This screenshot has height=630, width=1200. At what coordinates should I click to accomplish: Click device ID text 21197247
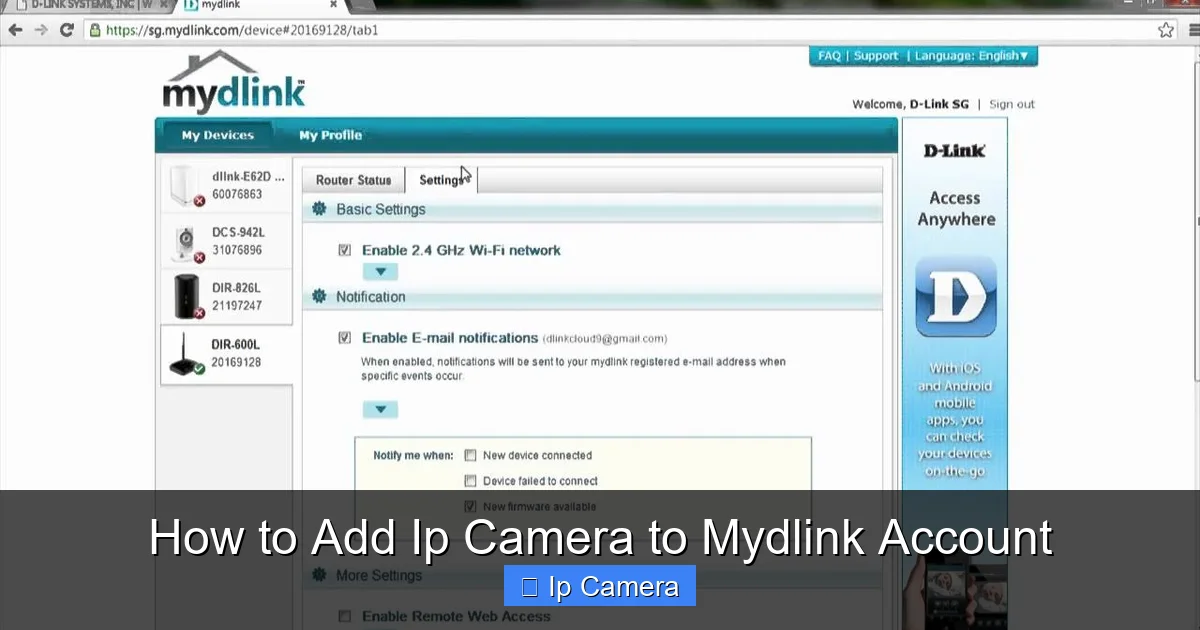[237, 306]
